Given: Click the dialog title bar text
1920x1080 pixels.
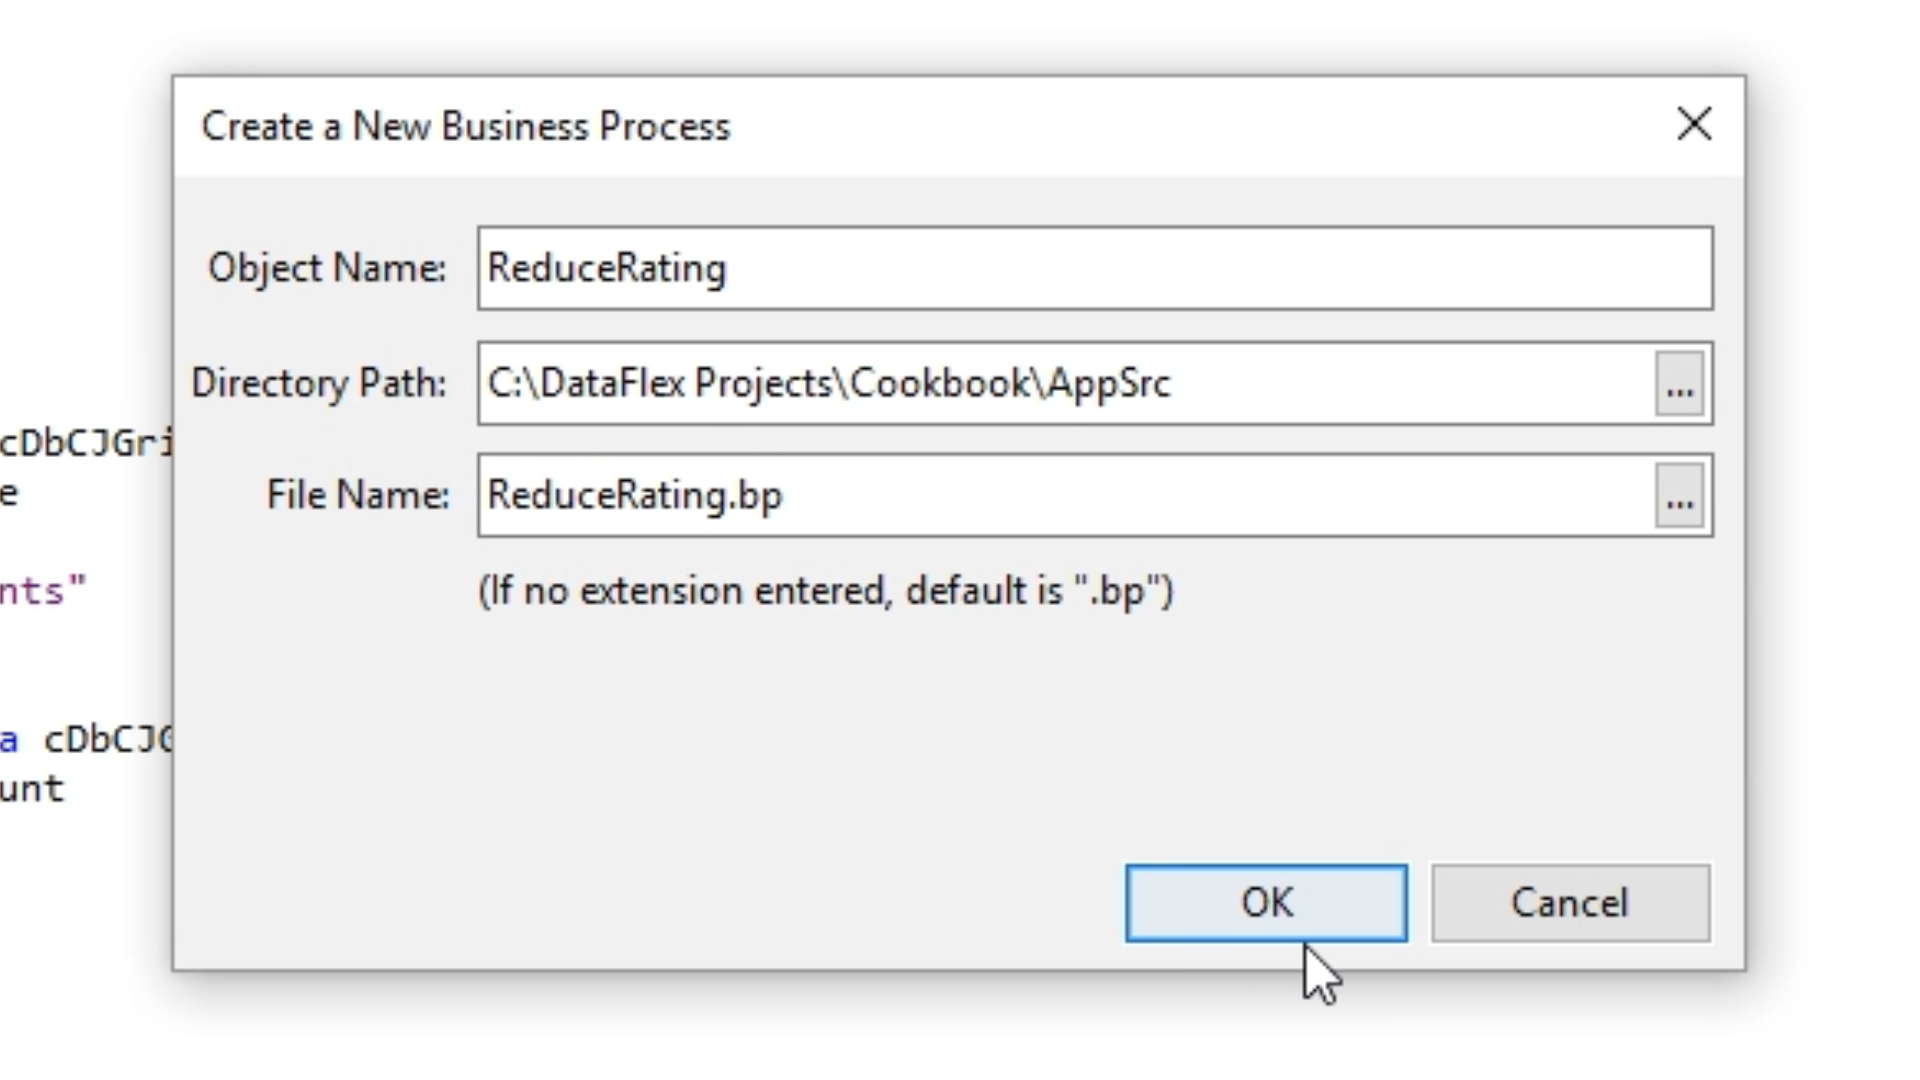Looking at the screenshot, I should click(x=465, y=127).
